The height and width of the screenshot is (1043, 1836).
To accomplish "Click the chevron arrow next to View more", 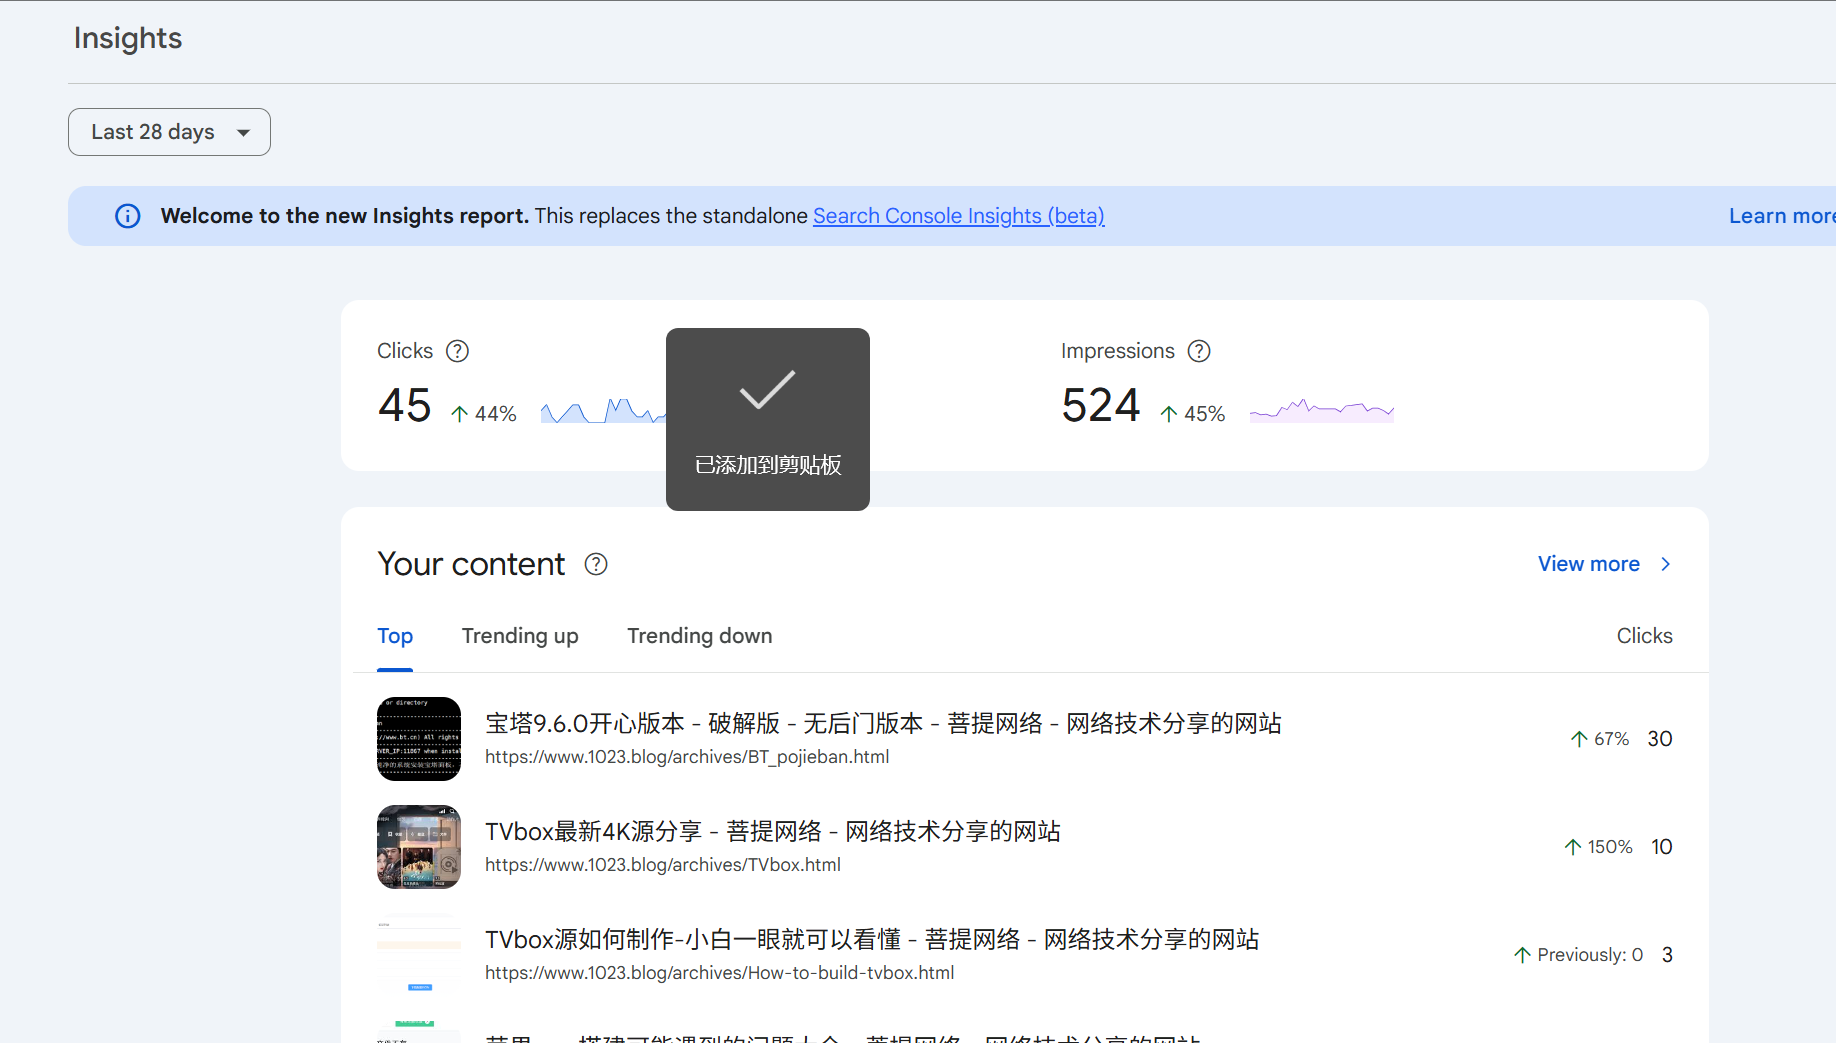I will tap(1665, 564).
